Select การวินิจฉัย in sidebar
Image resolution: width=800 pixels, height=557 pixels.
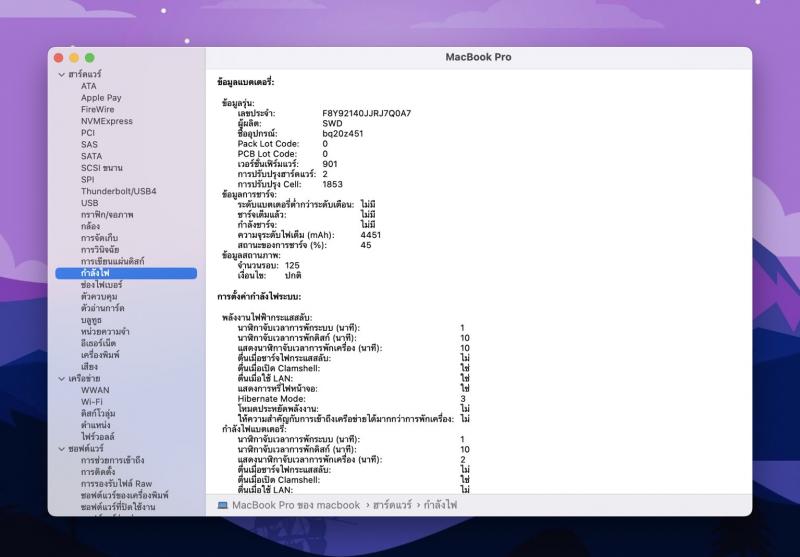tap(100, 249)
